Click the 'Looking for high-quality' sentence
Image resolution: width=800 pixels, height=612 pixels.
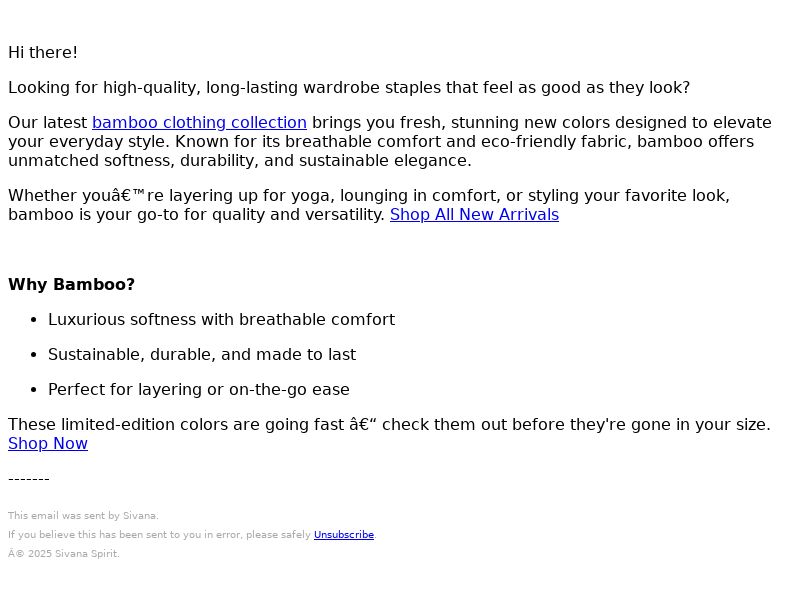pos(349,88)
